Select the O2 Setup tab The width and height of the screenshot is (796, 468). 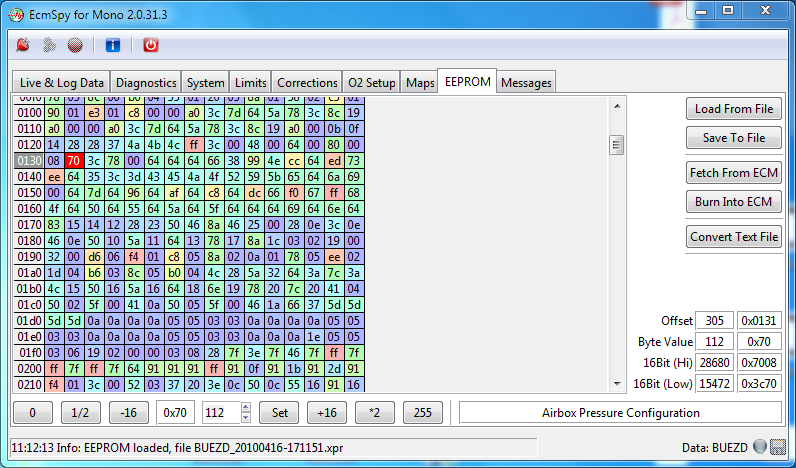(x=371, y=83)
